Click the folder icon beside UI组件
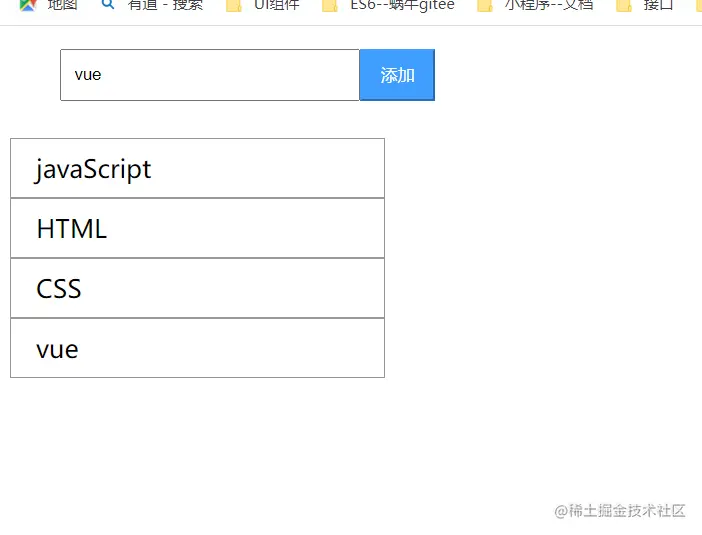702x535 pixels. click(x=234, y=5)
